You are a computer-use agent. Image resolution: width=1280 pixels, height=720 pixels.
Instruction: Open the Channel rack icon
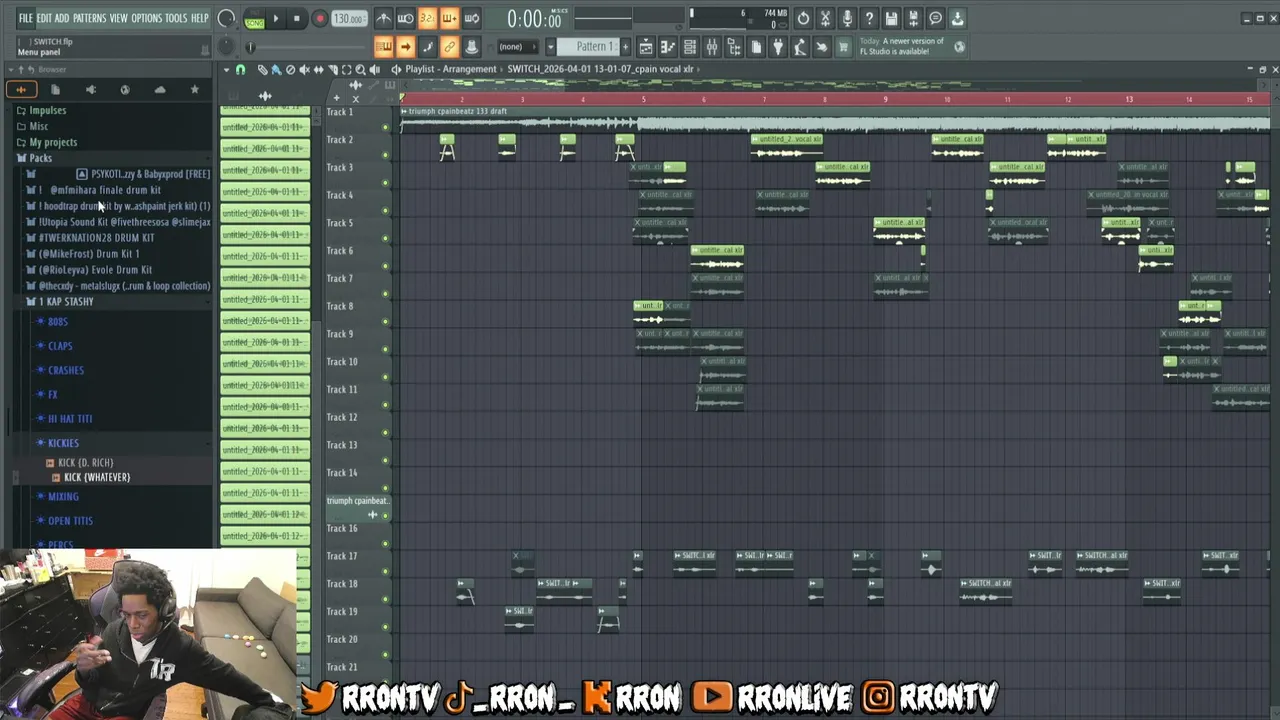(x=690, y=47)
